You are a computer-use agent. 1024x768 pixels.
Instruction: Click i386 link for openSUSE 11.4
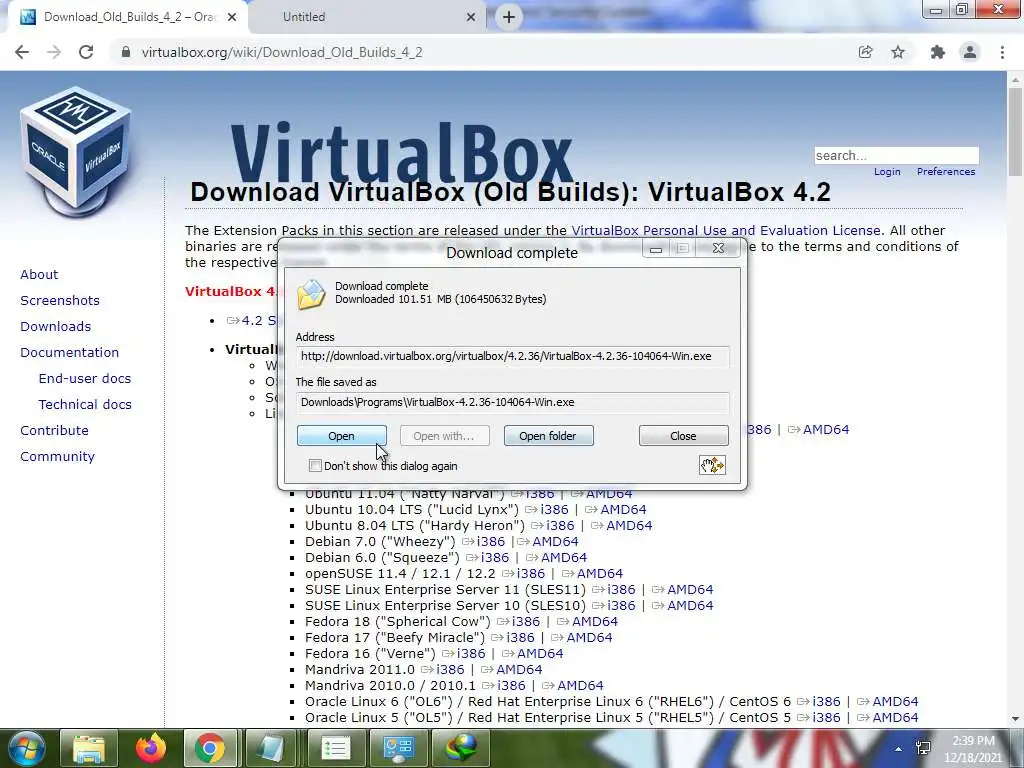(x=531, y=573)
